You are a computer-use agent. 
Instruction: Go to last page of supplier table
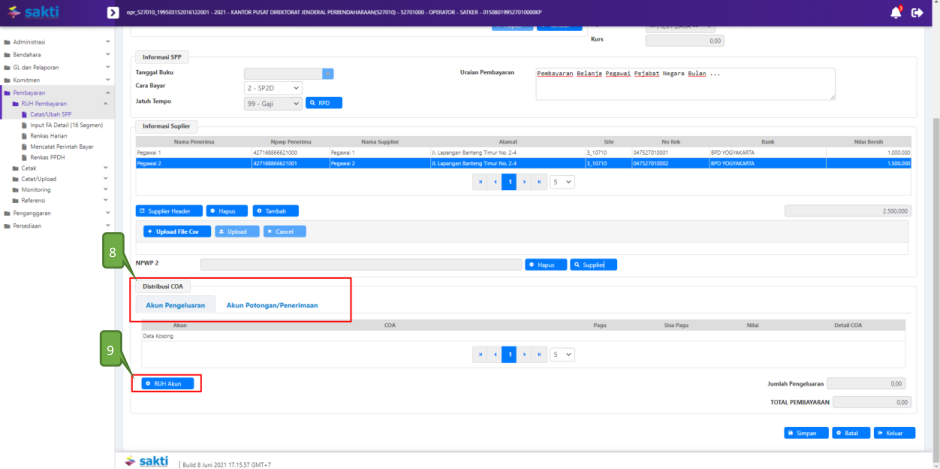(539, 182)
